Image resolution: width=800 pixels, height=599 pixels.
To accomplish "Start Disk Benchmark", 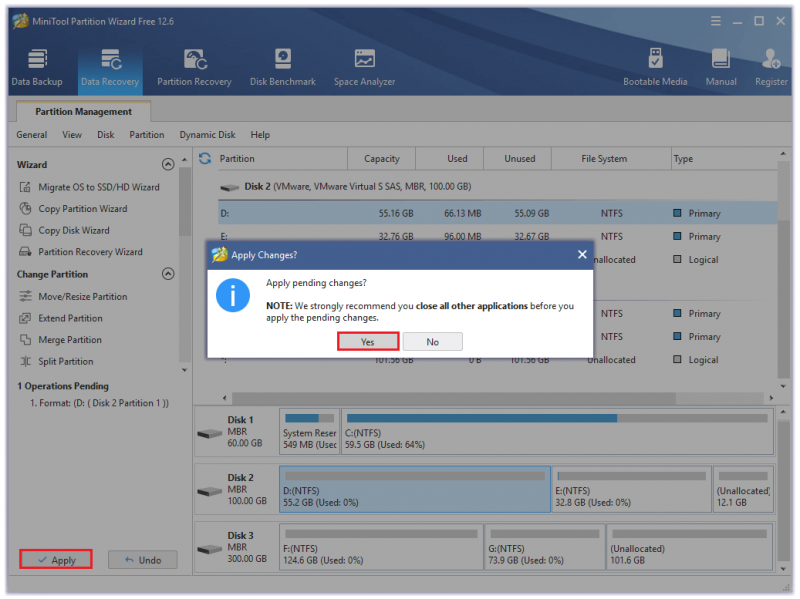I will point(283,67).
